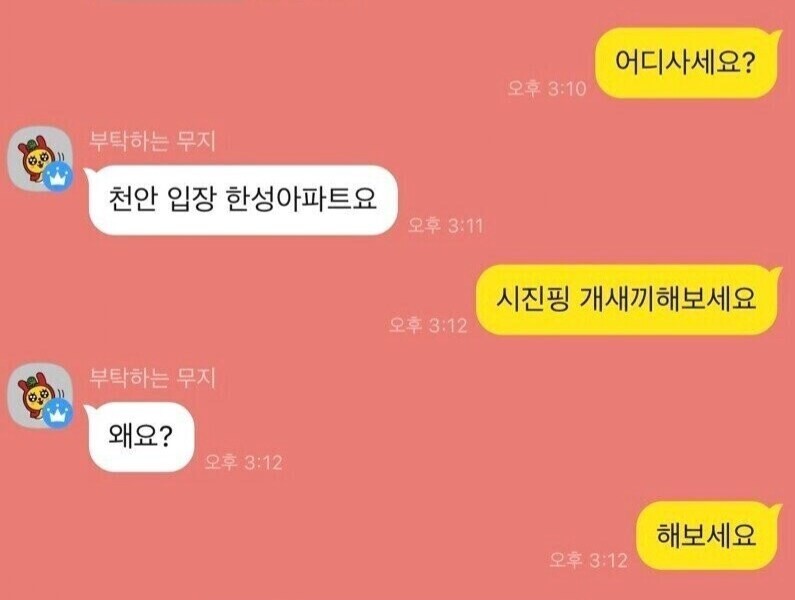Screen dimensions: 795x600
Task: Click the word 천안 in white bubble
Action: pyautogui.click(x=133, y=199)
